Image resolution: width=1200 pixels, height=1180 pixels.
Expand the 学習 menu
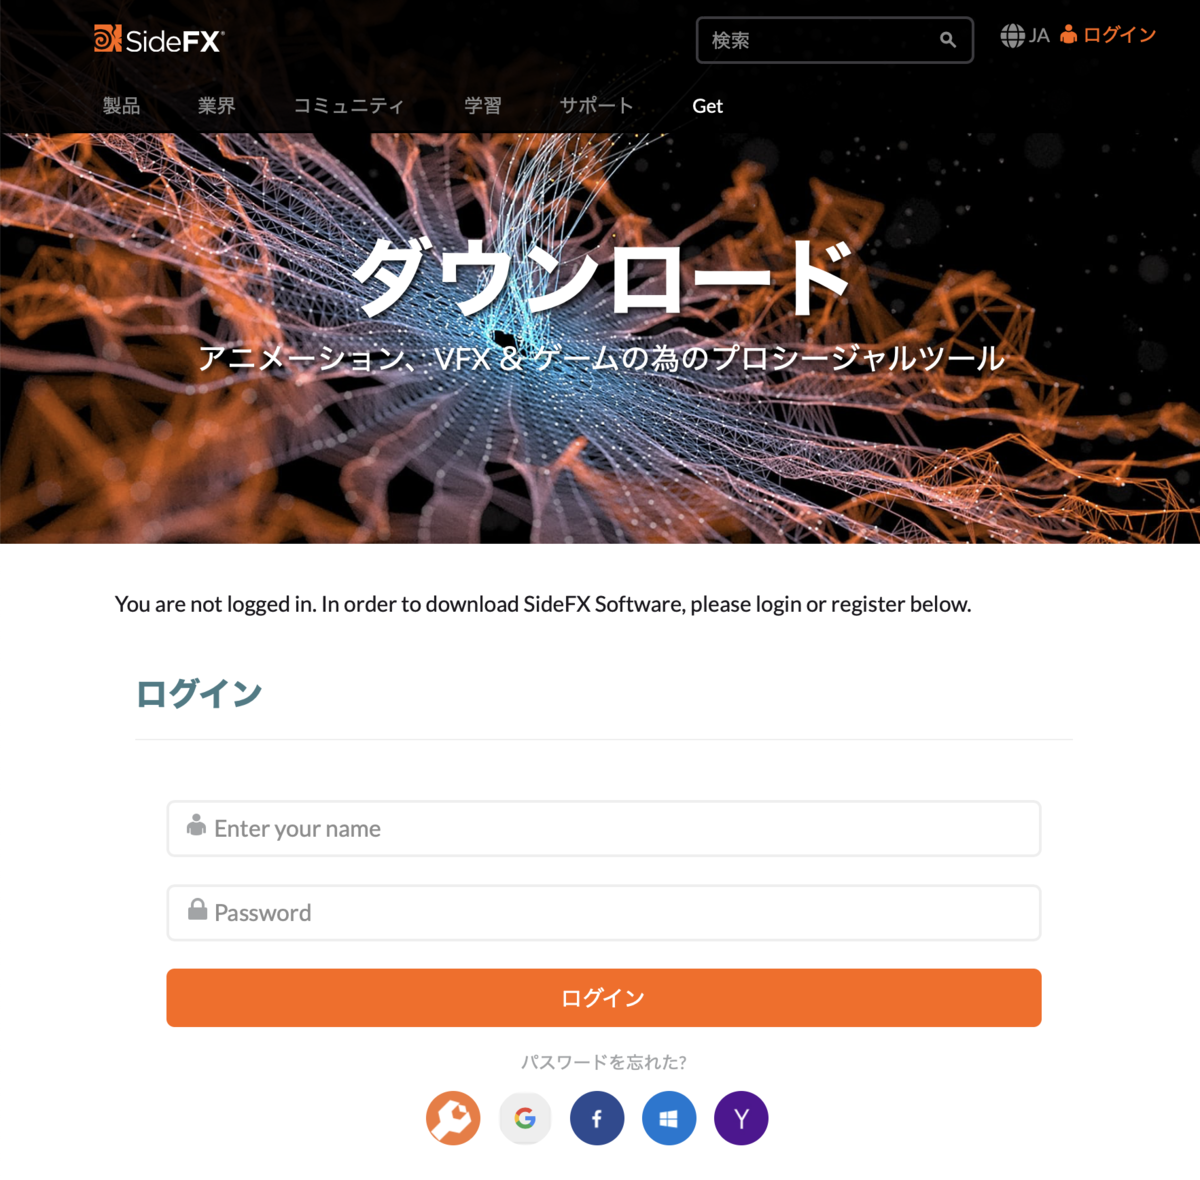click(x=483, y=106)
